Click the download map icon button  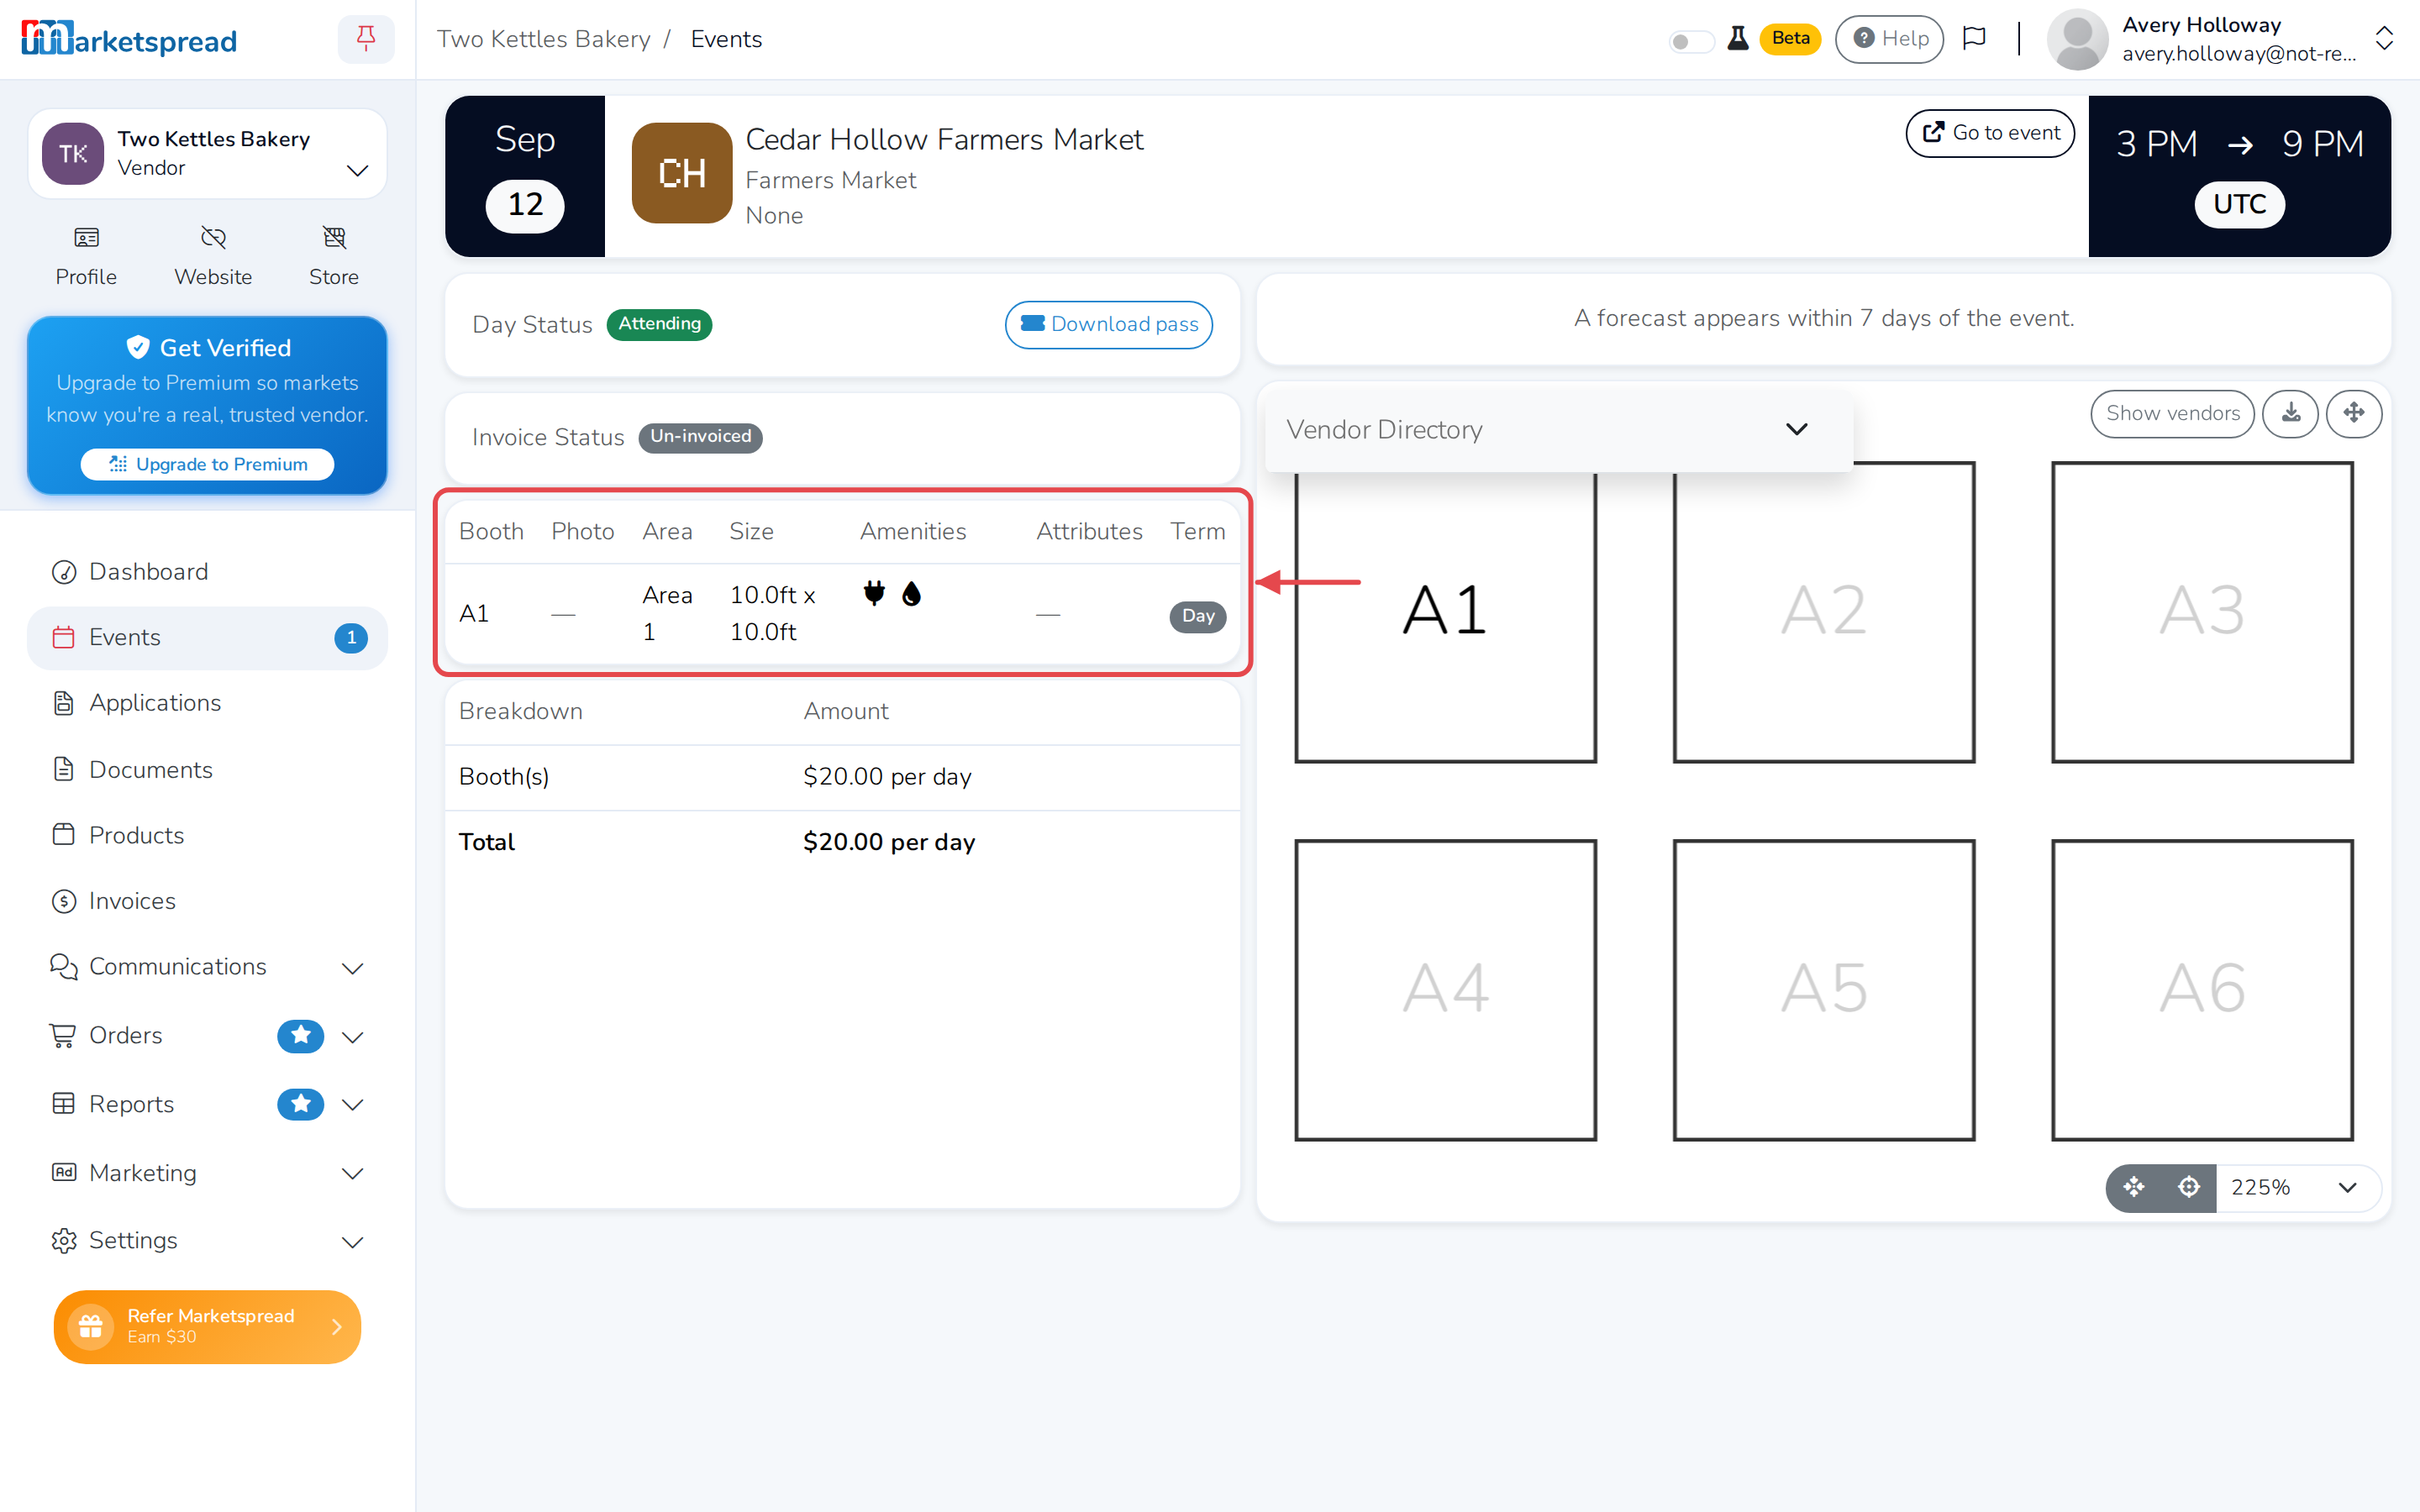tap(2291, 413)
